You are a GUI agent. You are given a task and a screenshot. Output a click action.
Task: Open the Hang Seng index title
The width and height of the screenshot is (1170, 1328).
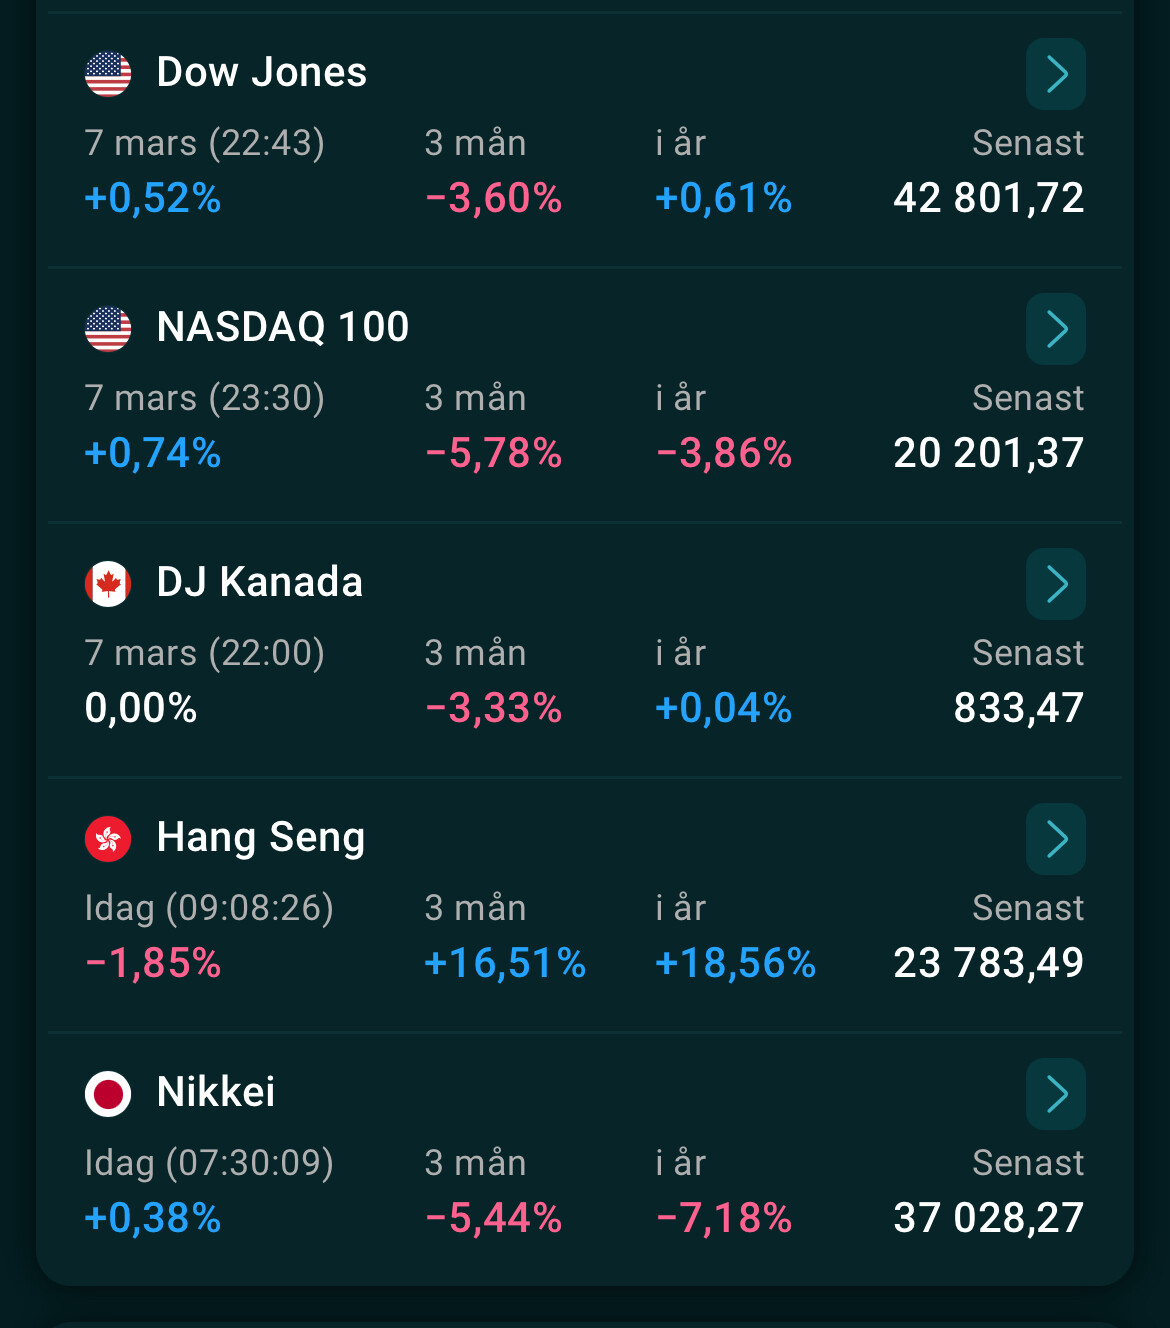(261, 838)
